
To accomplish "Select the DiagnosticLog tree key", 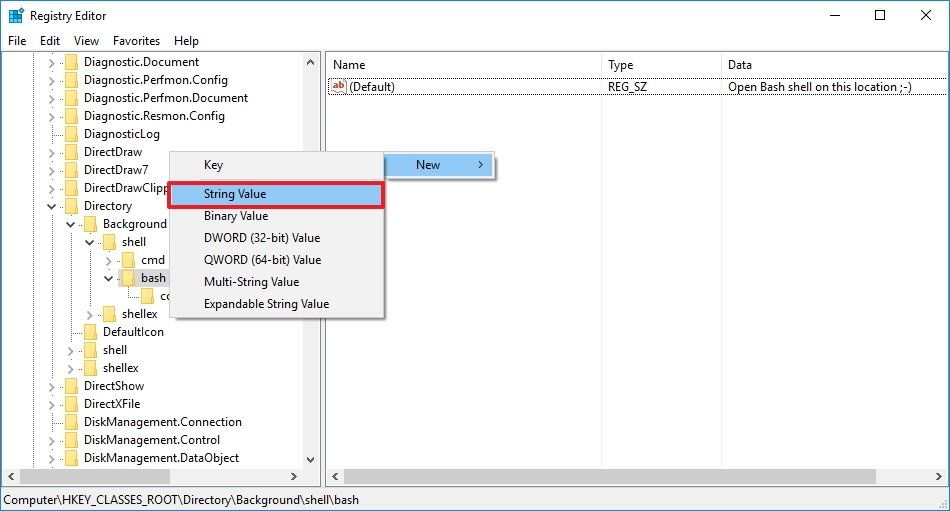I will point(122,134).
